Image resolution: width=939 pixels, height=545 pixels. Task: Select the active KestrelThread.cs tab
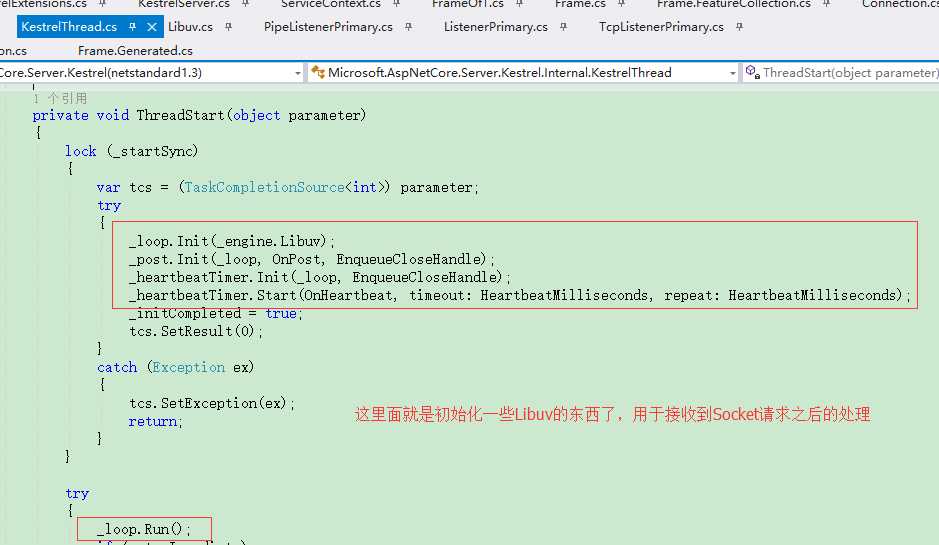(69, 27)
